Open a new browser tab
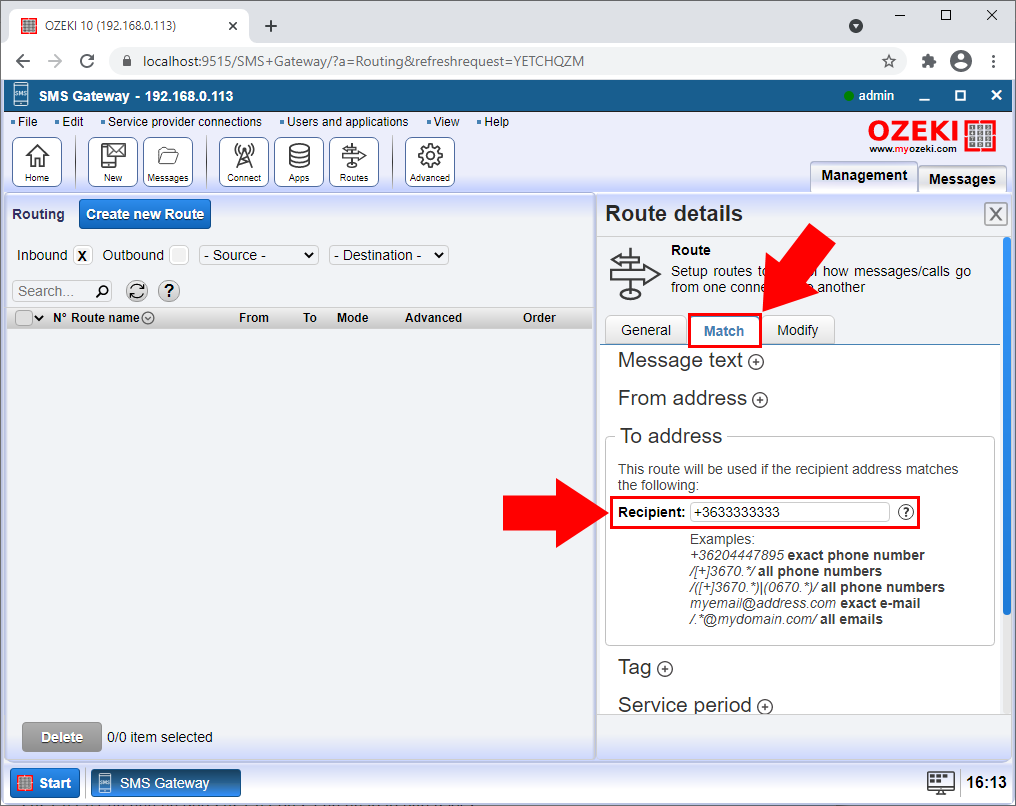The height and width of the screenshot is (806, 1016). point(271,26)
